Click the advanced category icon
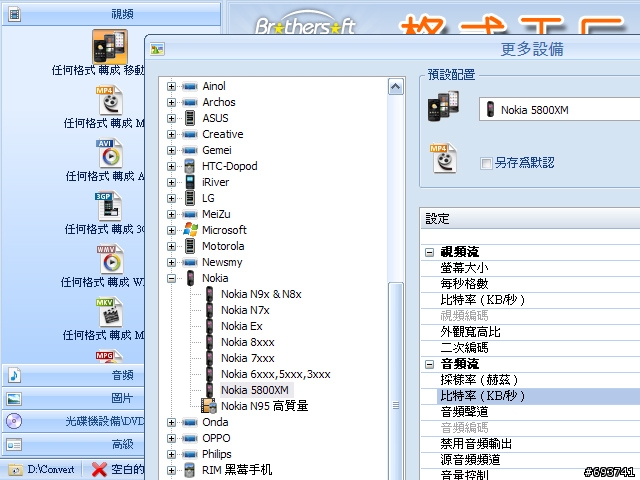 click(14, 444)
